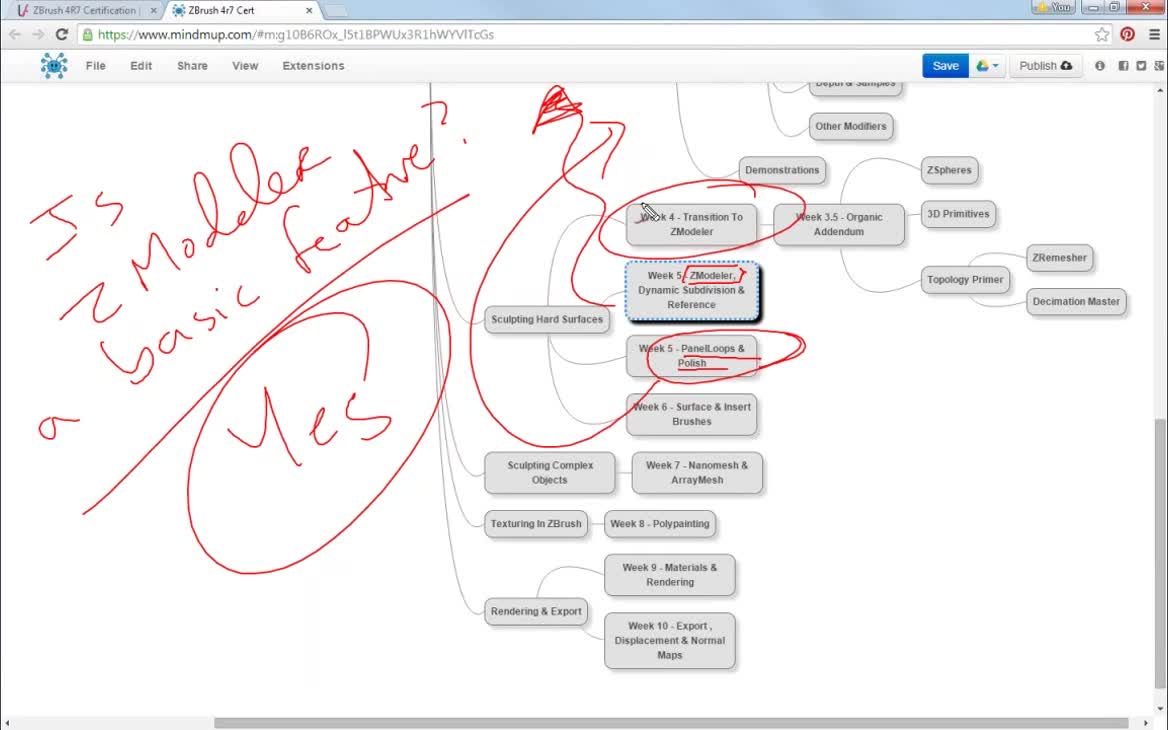This screenshot has height=730, width=1168.
Task: Click the Pinterest extension icon
Action: 1127,34
